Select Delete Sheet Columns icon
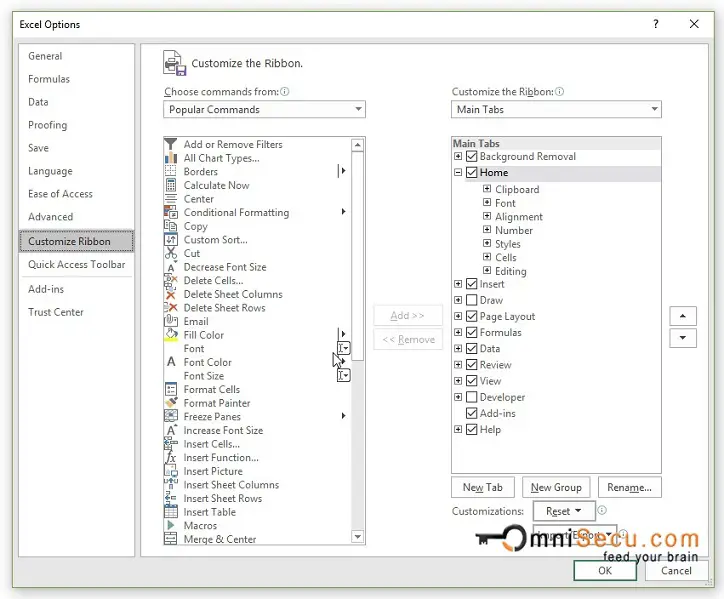Viewport: 724px width, 599px height. pos(171,294)
